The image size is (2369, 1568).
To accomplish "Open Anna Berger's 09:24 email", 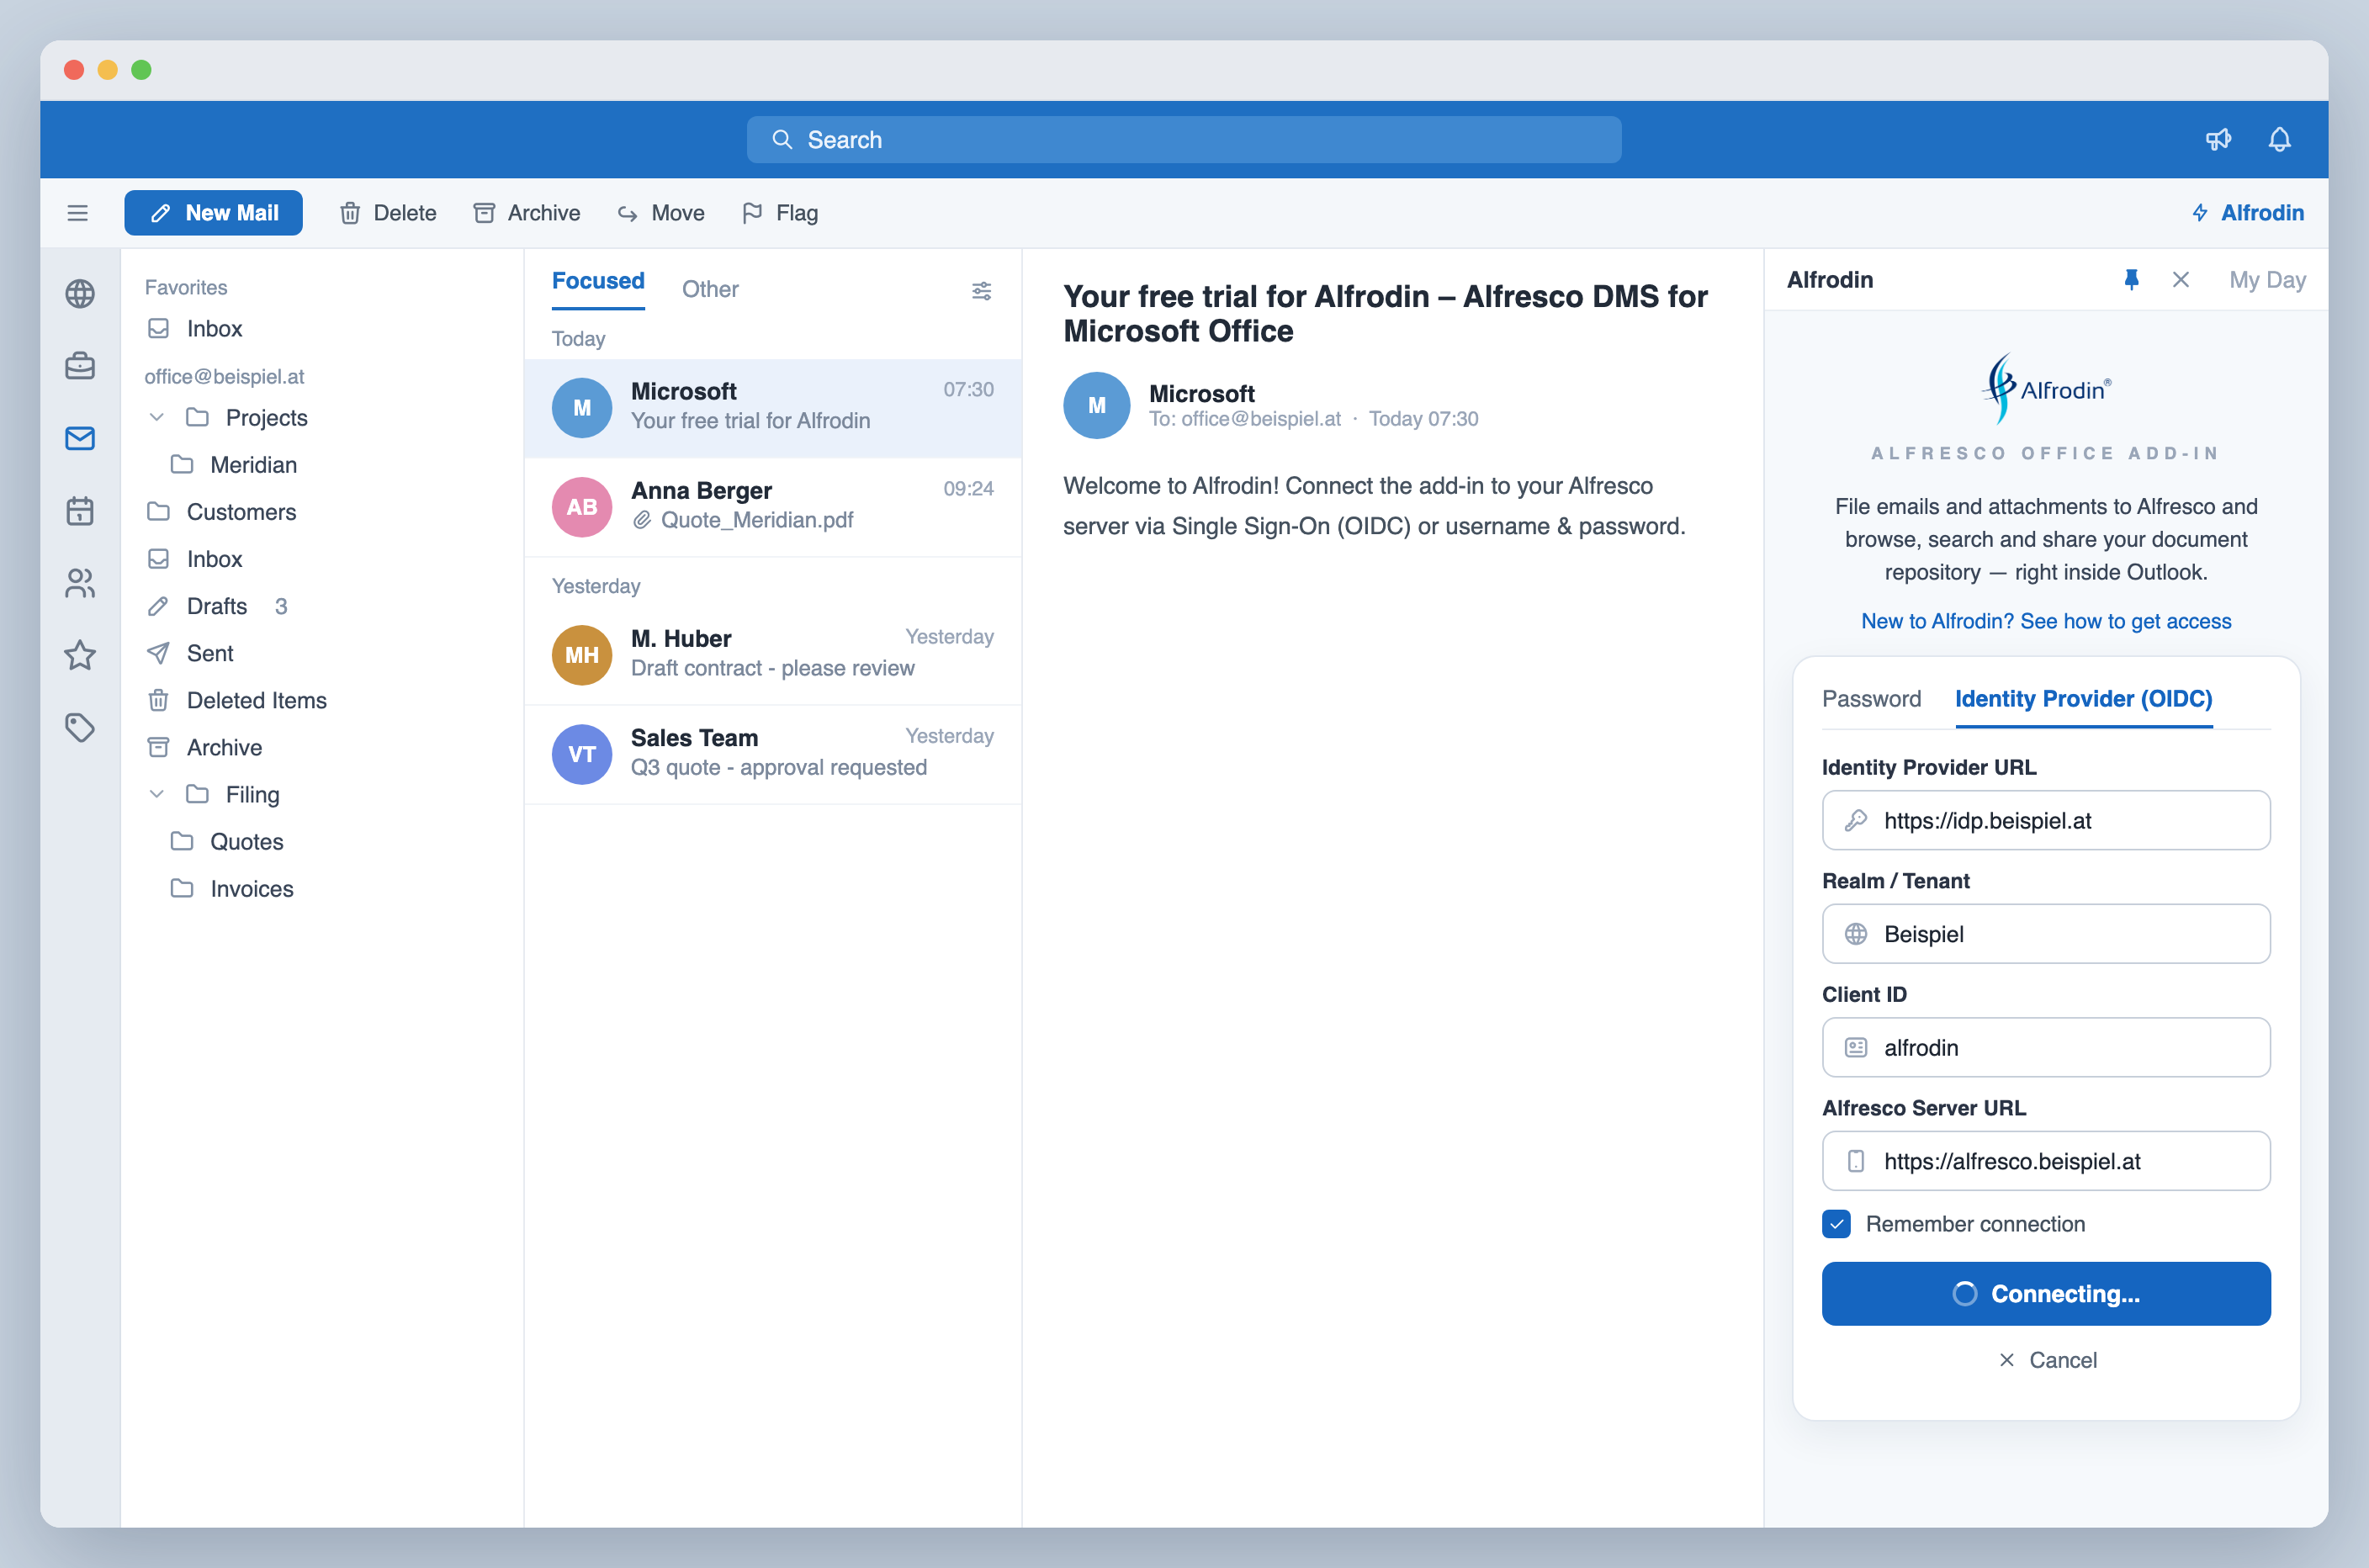I will pos(773,507).
